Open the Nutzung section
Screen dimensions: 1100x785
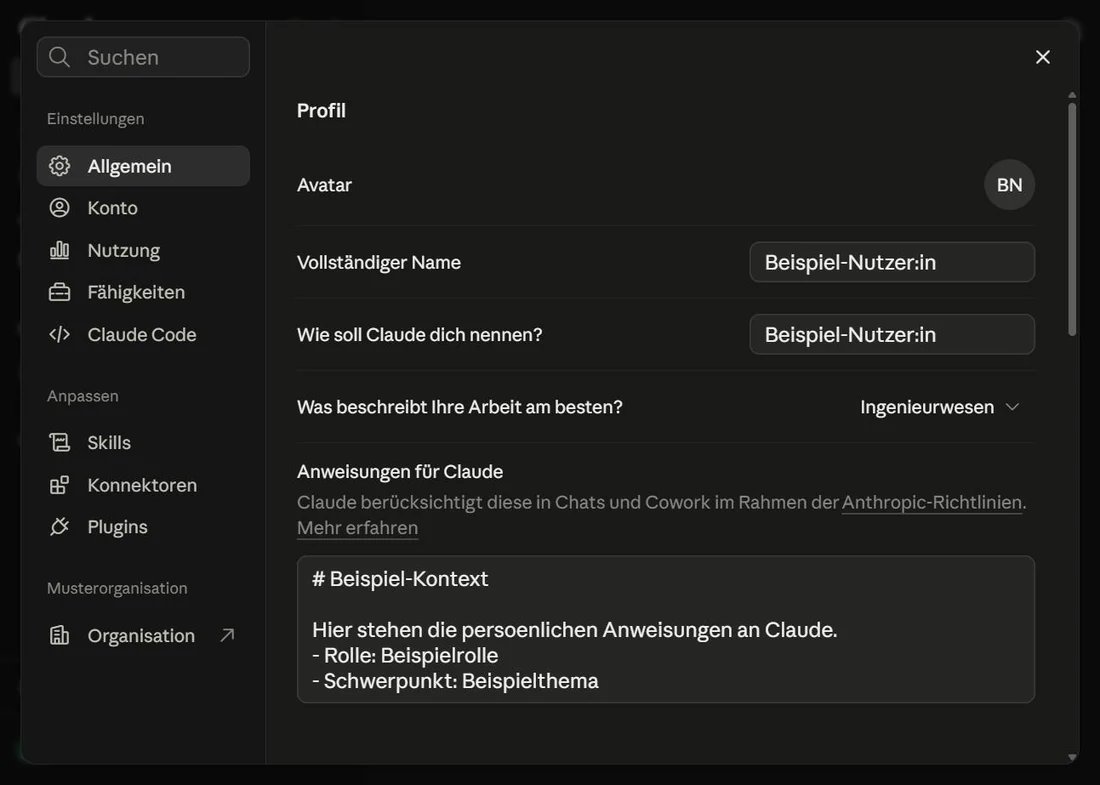pos(143,250)
